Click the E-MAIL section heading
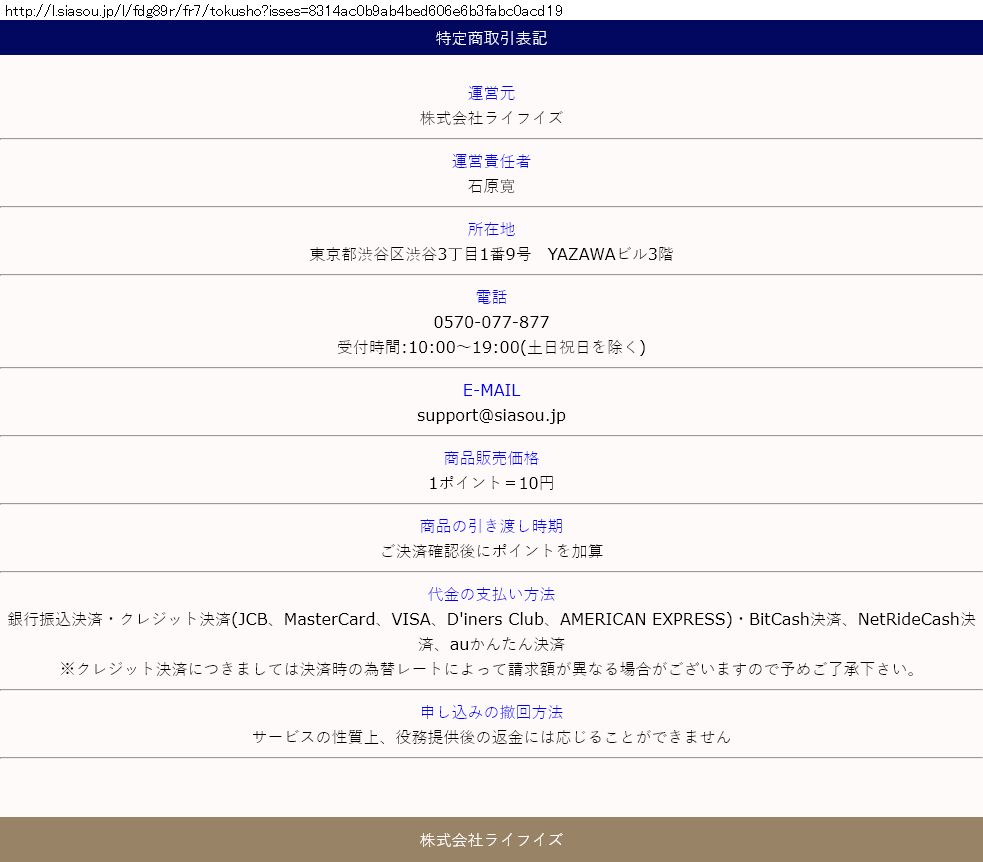This screenshot has width=983, height=862. [x=491, y=390]
